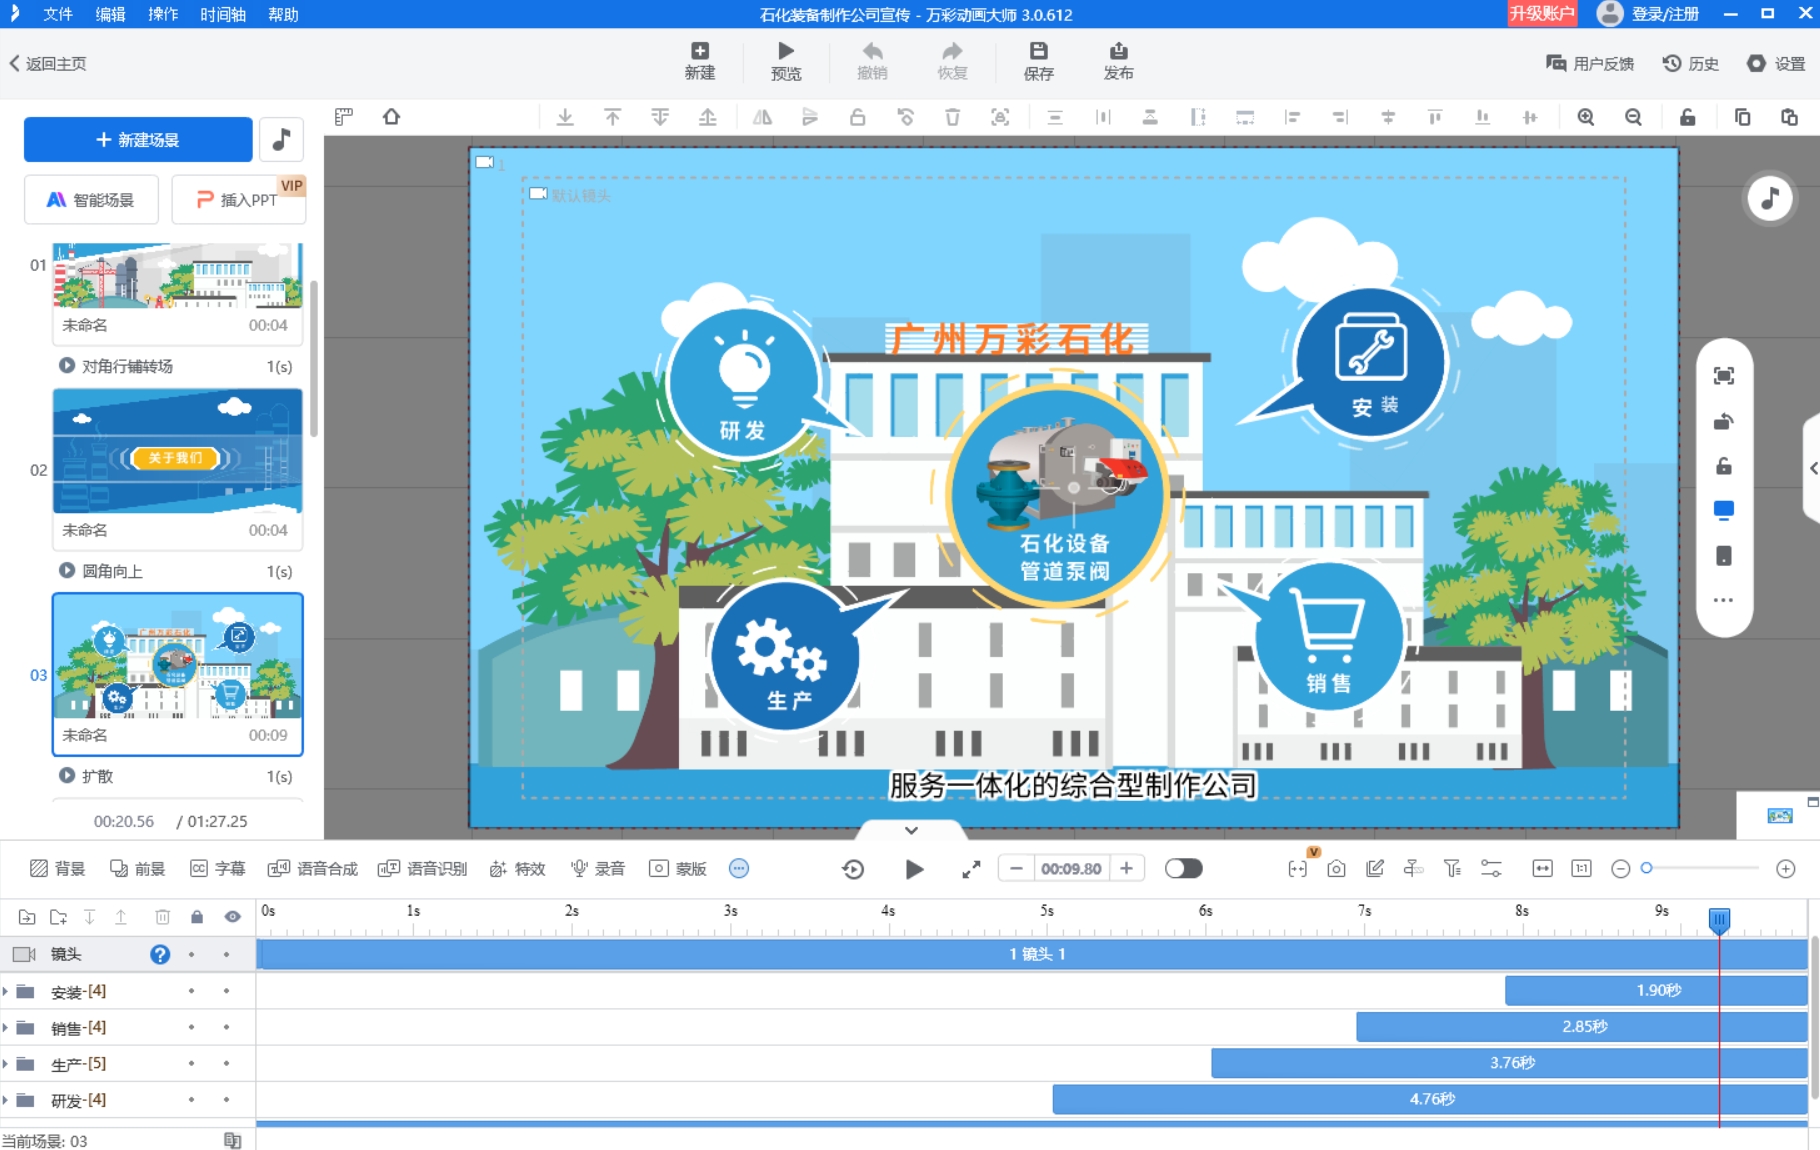Click the round music note button on canvas

click(1769, 198)
